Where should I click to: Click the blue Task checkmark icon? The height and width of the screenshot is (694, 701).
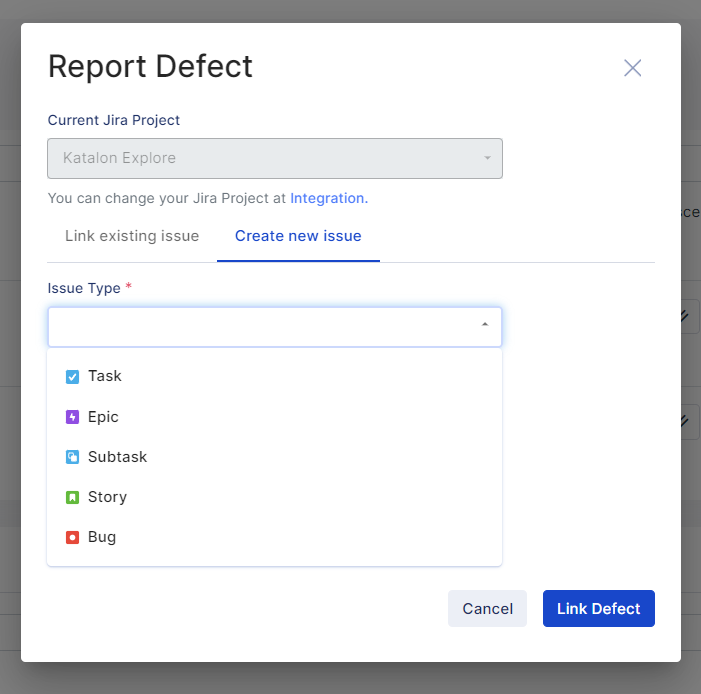[x=72, y=377]
